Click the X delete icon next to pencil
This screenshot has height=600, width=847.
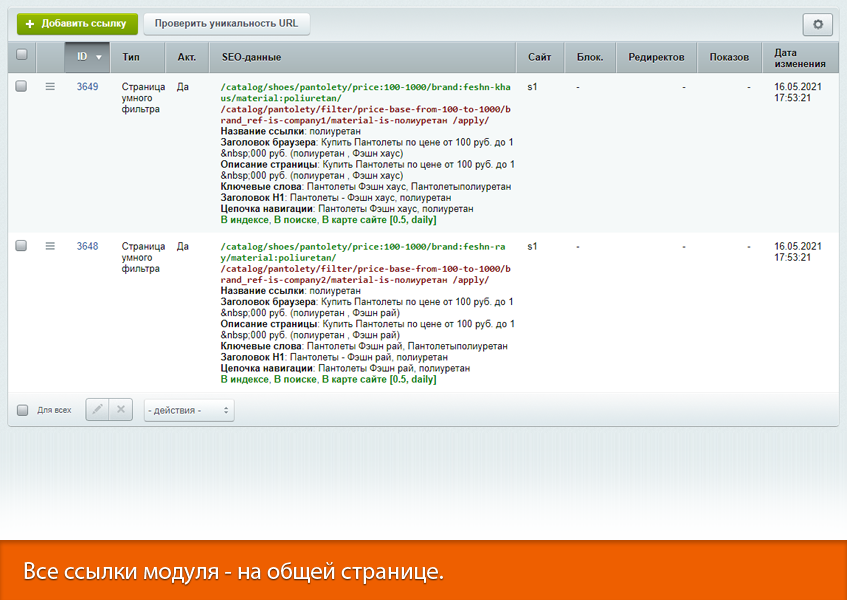(121, 409)
